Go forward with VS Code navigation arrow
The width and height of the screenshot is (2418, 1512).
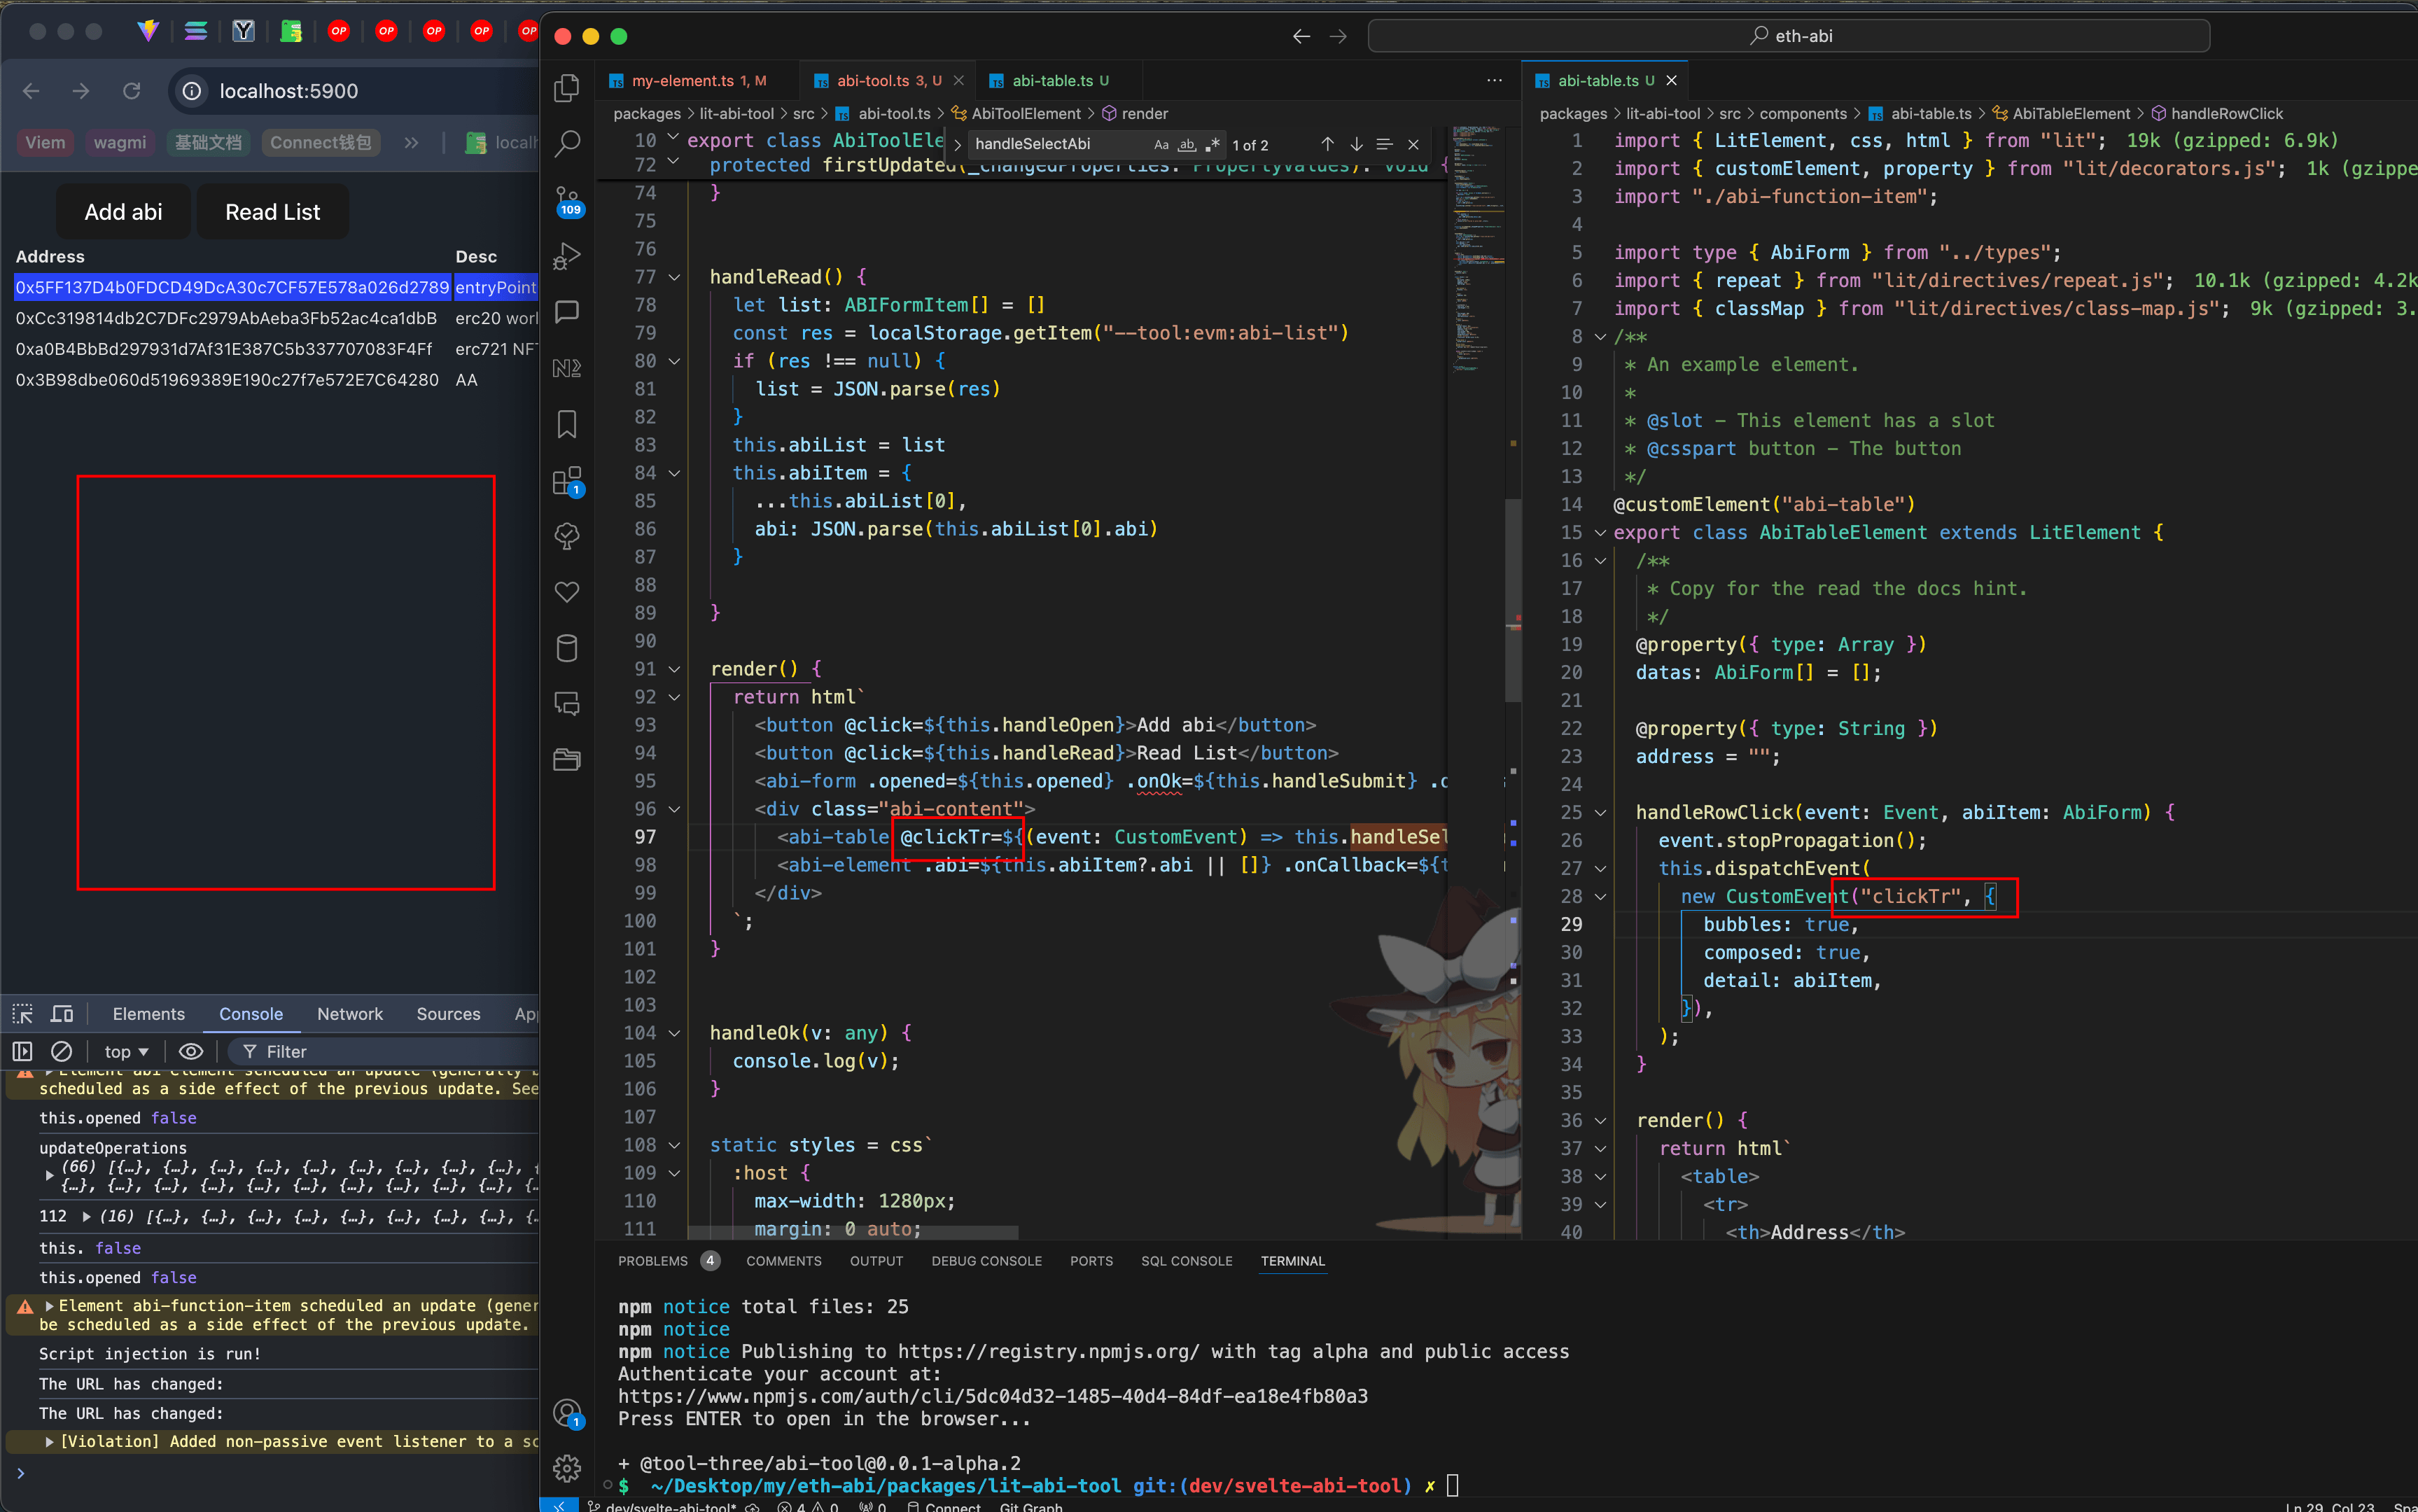click(1338, 36)
